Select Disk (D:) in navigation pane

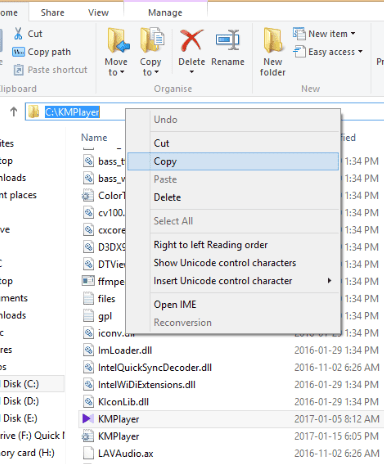point(21,401)
